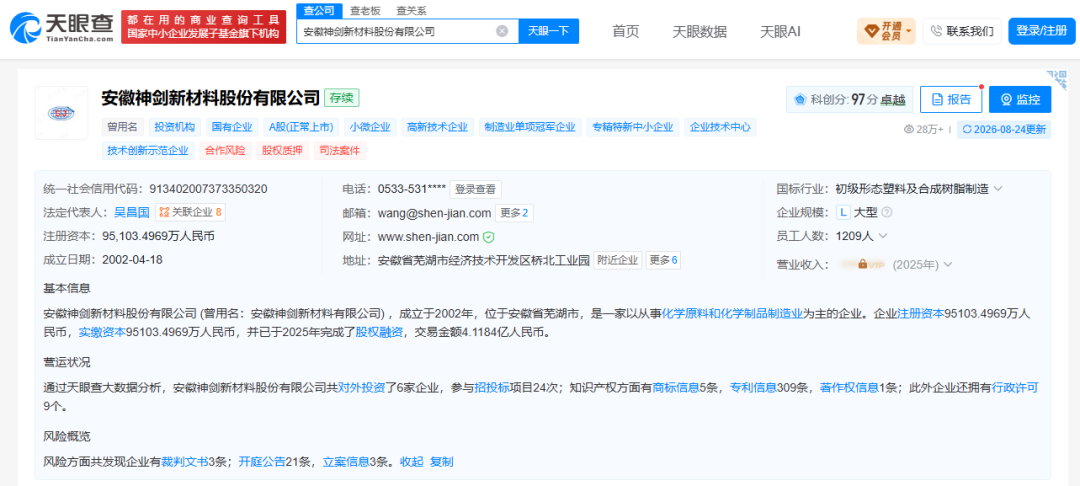This screenshot has width=1080, height=486.
Task: Open the 商标信息 link
Action: click(x=676, y=388)
